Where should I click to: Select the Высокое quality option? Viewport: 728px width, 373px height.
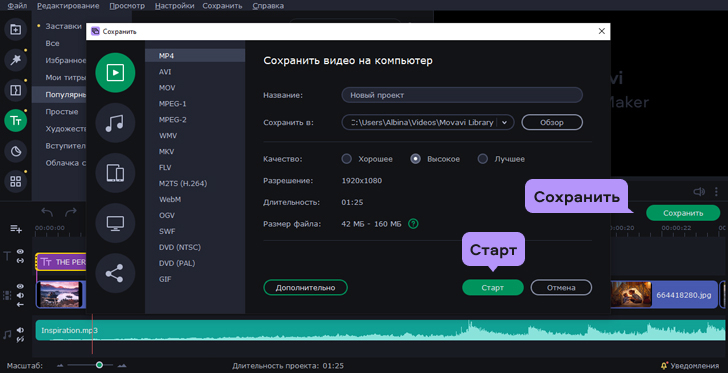416,159
